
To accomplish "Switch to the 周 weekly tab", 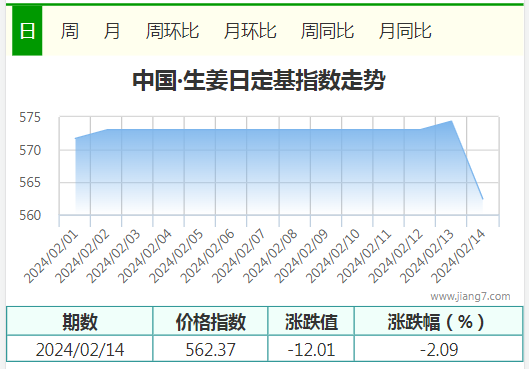I will point(70,31).
